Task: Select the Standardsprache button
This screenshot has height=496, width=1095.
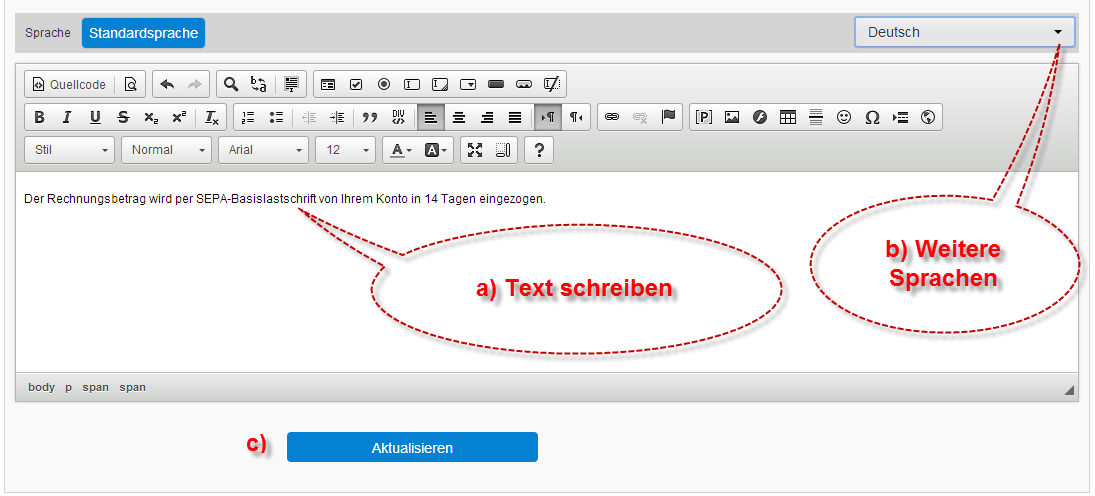Action: click(143, 33)
